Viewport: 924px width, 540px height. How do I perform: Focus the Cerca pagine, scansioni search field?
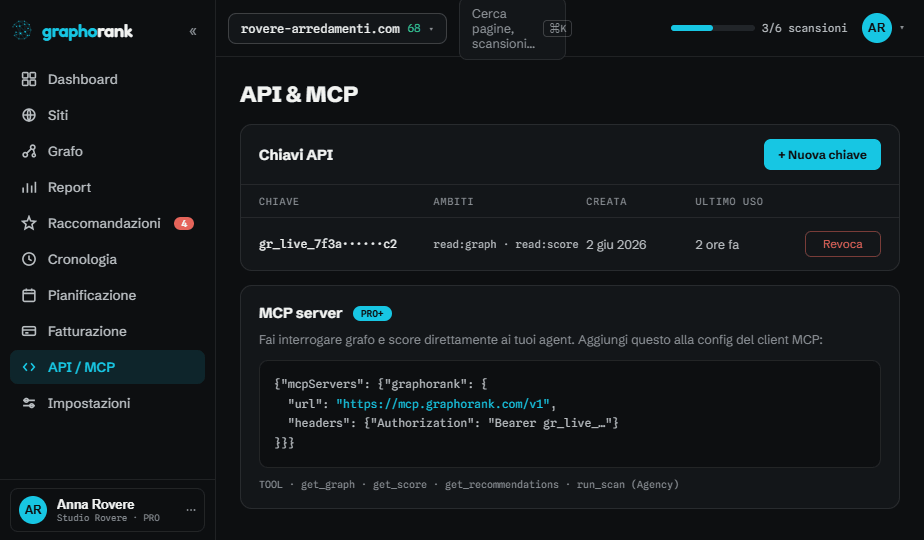(x=512, y=28)
